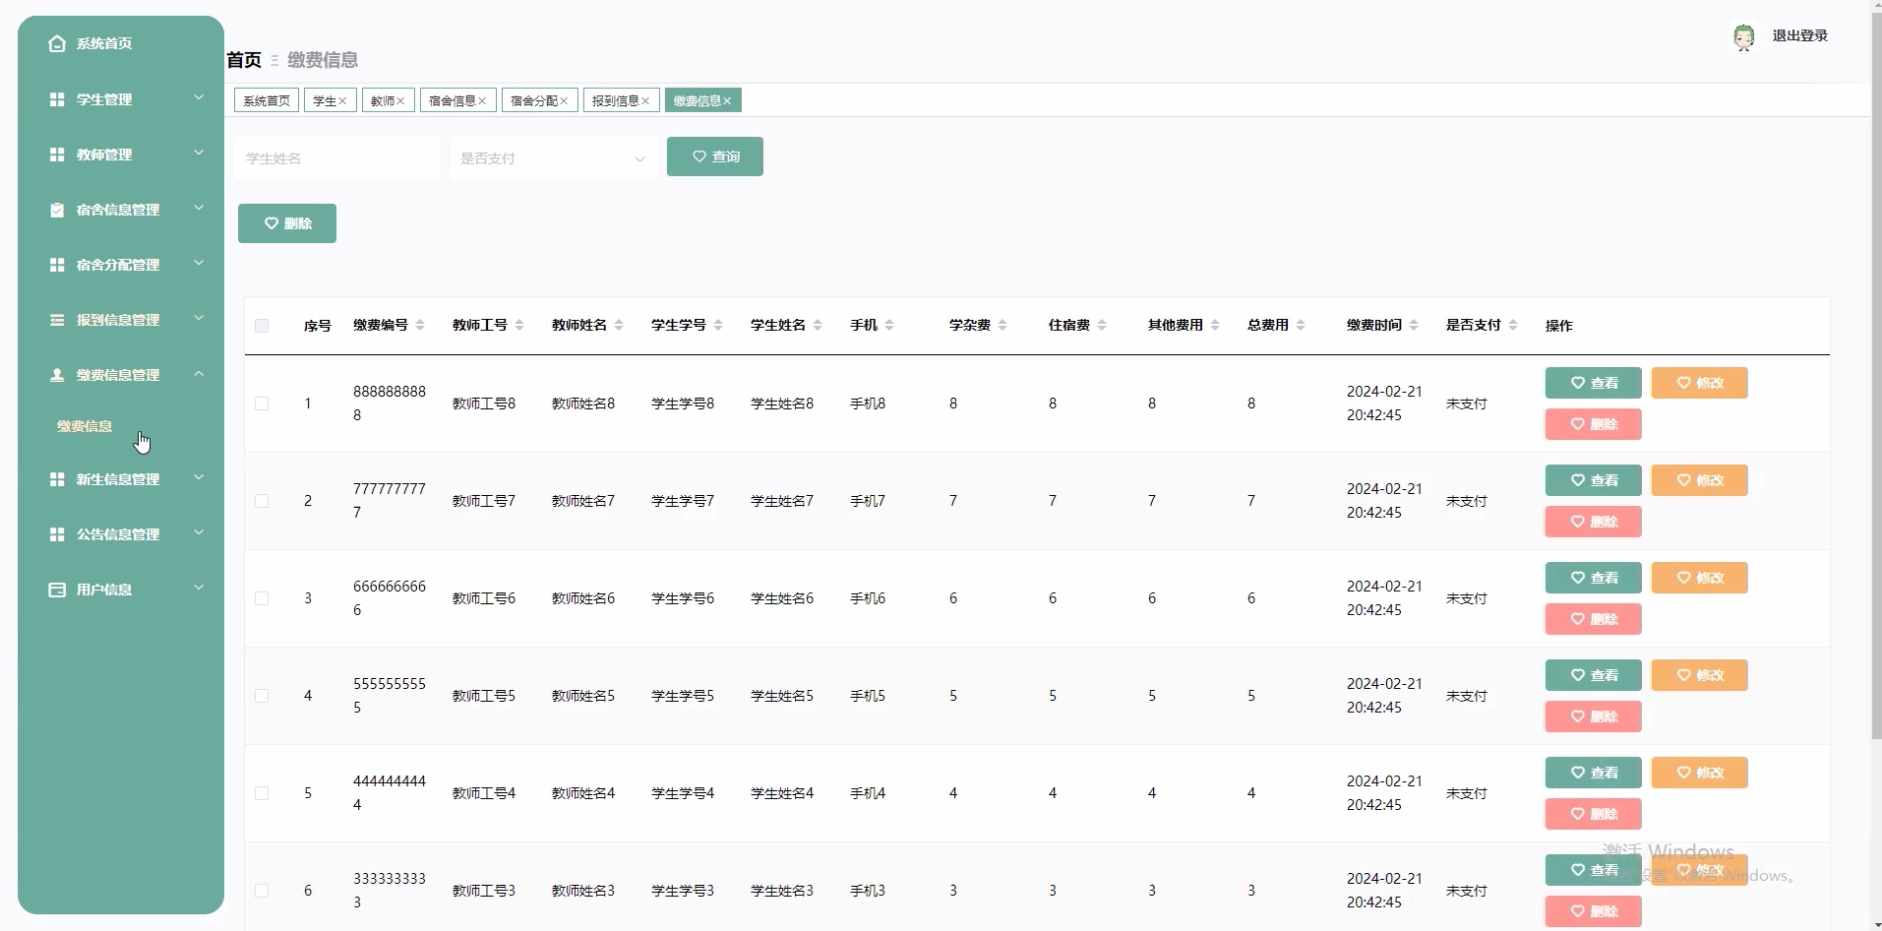Click the 新生信息管理 grid icon

pyautogui.click(x=57, y=479)
